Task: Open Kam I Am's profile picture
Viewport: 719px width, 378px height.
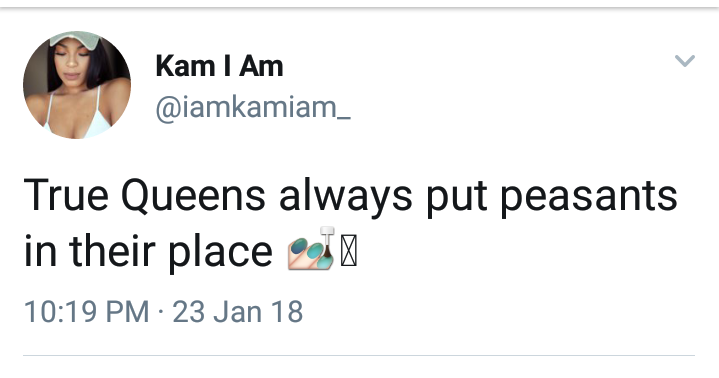Action: point(77,85)
